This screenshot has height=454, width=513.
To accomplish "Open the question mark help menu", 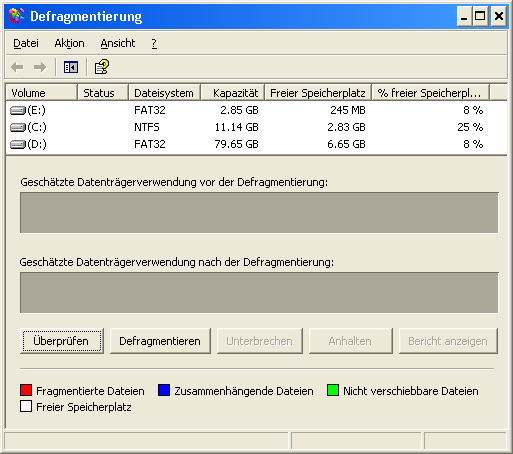I will [154, 43].
